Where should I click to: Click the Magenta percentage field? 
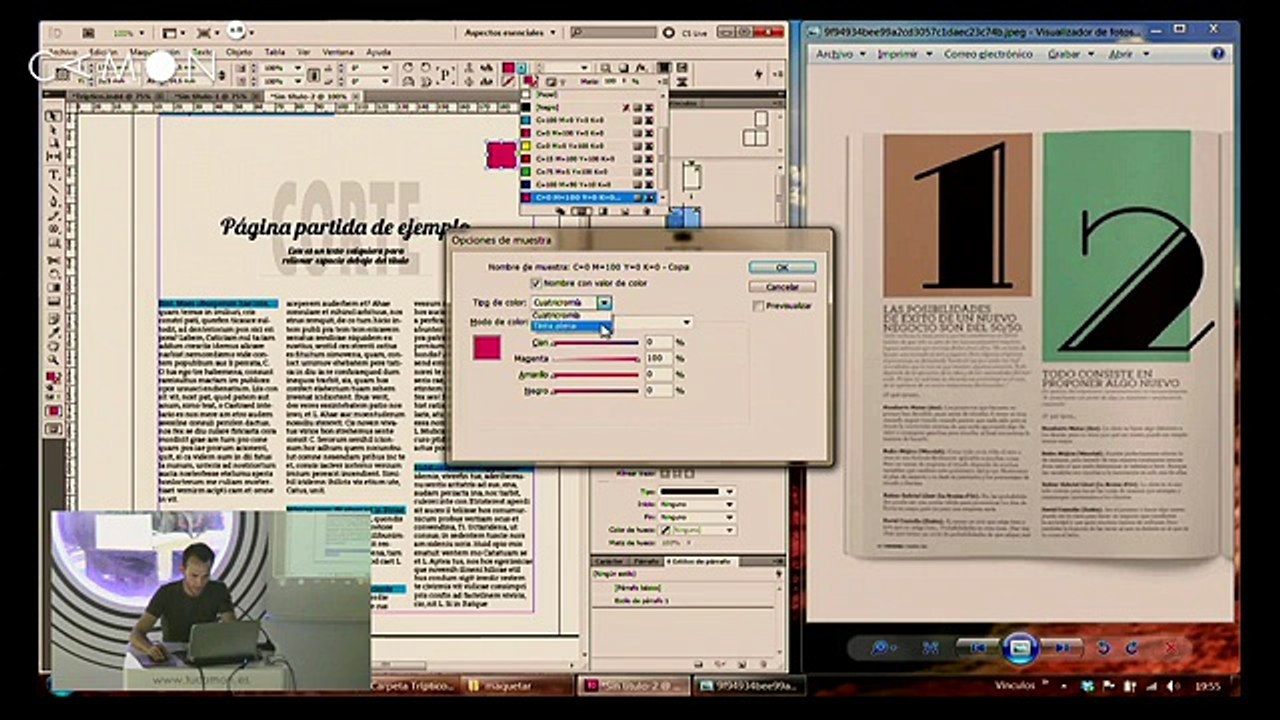point(658,358)
